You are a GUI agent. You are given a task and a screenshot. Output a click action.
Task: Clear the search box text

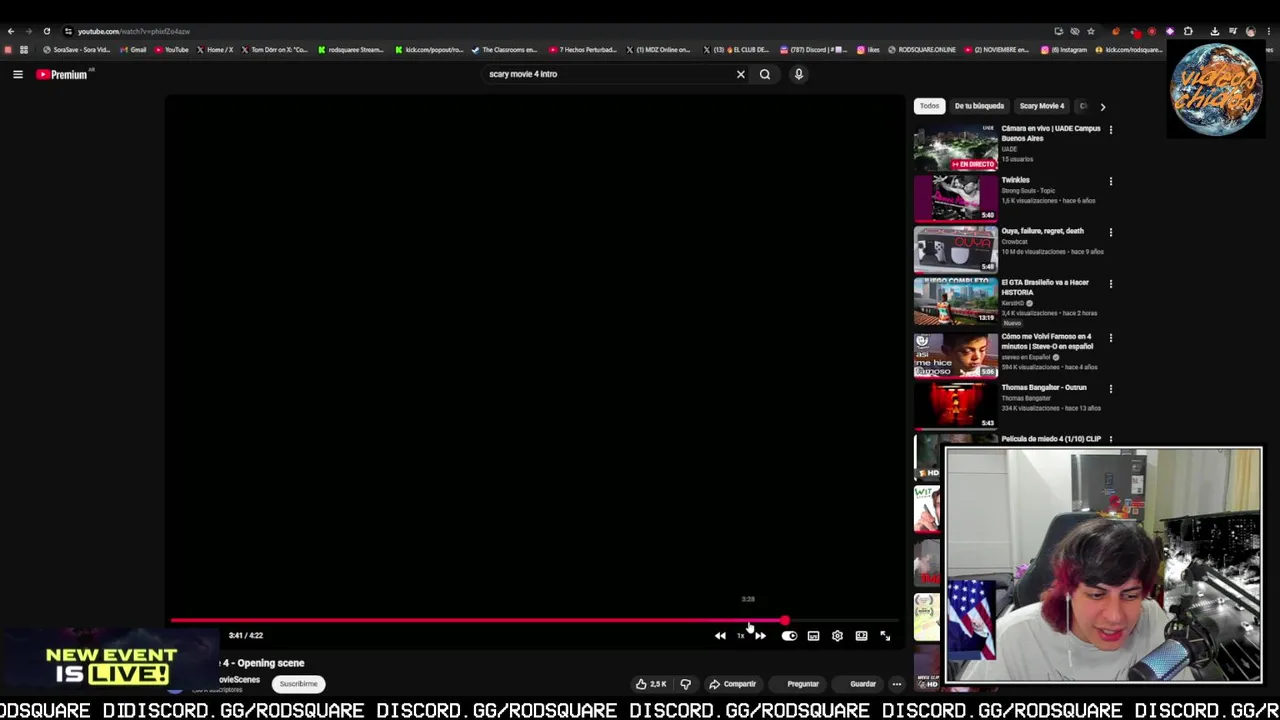click(740, 74)
